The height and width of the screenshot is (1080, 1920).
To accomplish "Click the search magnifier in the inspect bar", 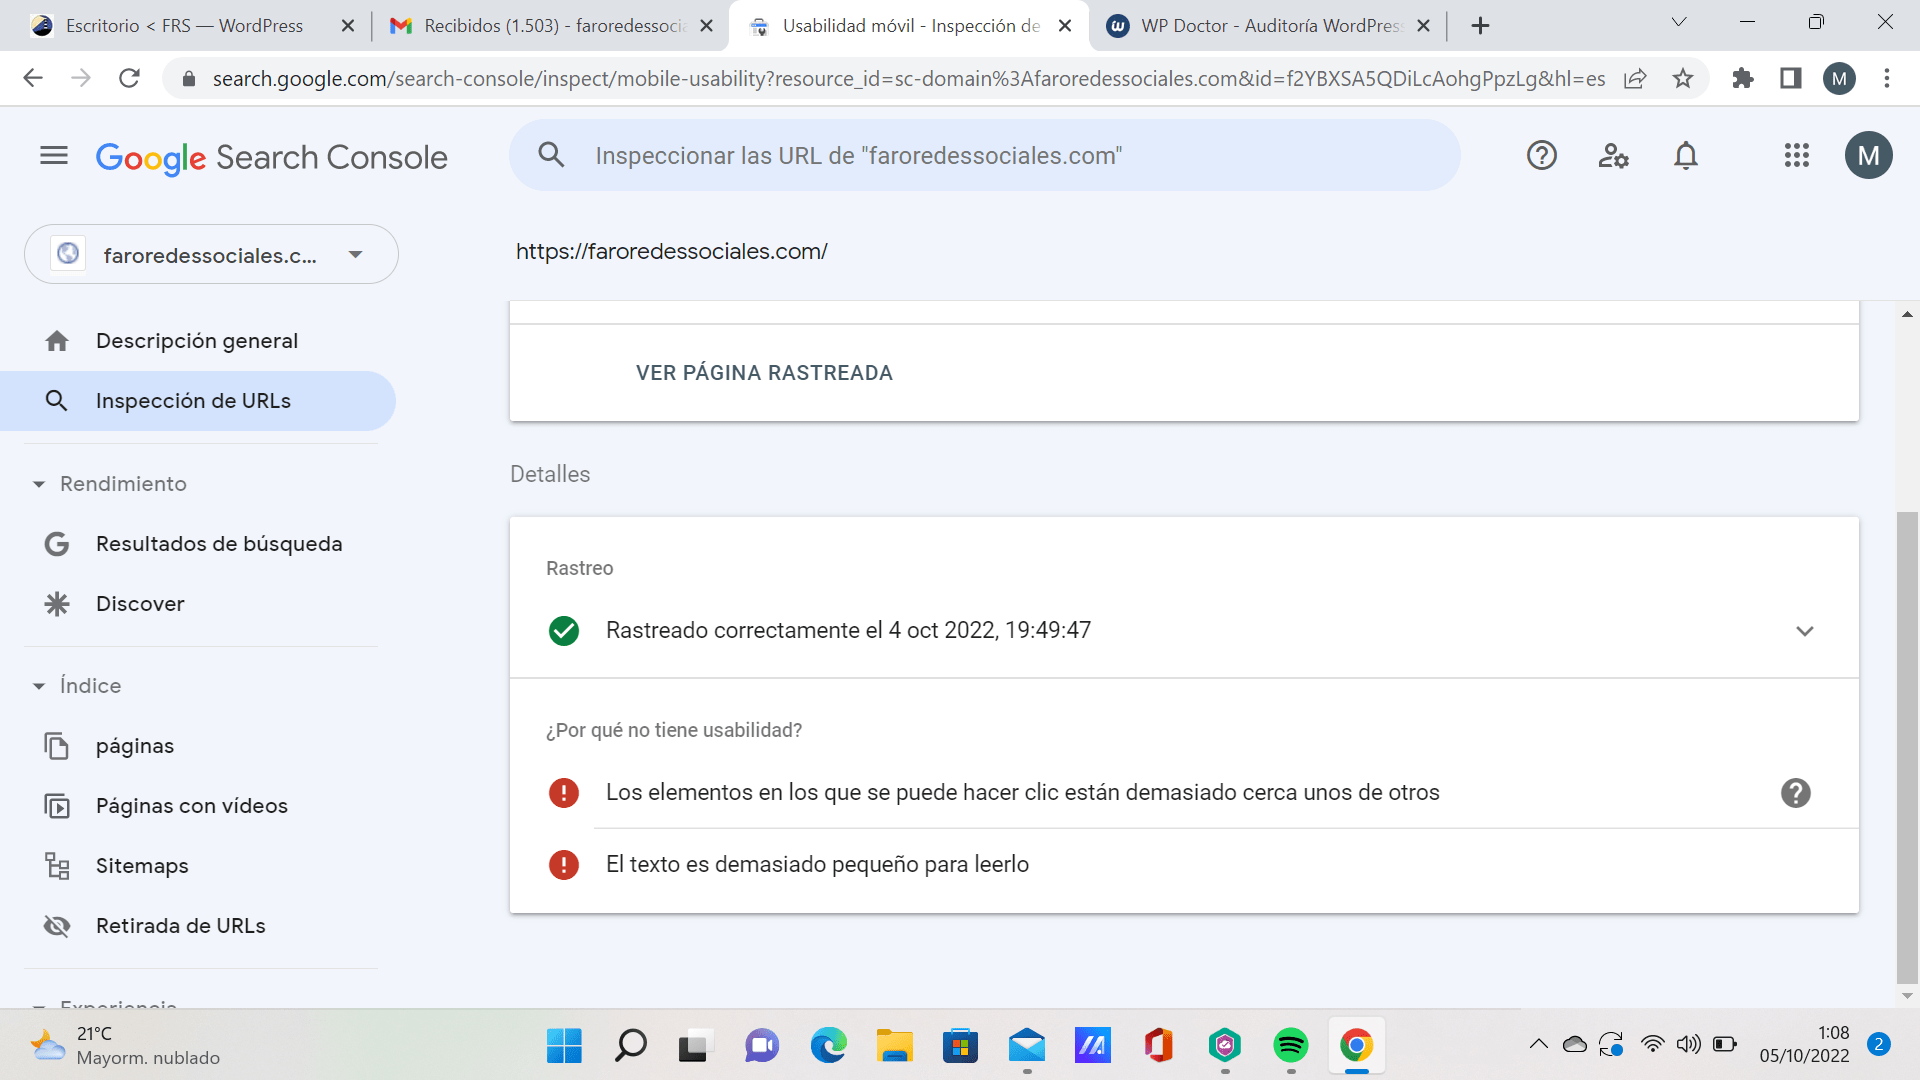I will (x=551, y=155).
